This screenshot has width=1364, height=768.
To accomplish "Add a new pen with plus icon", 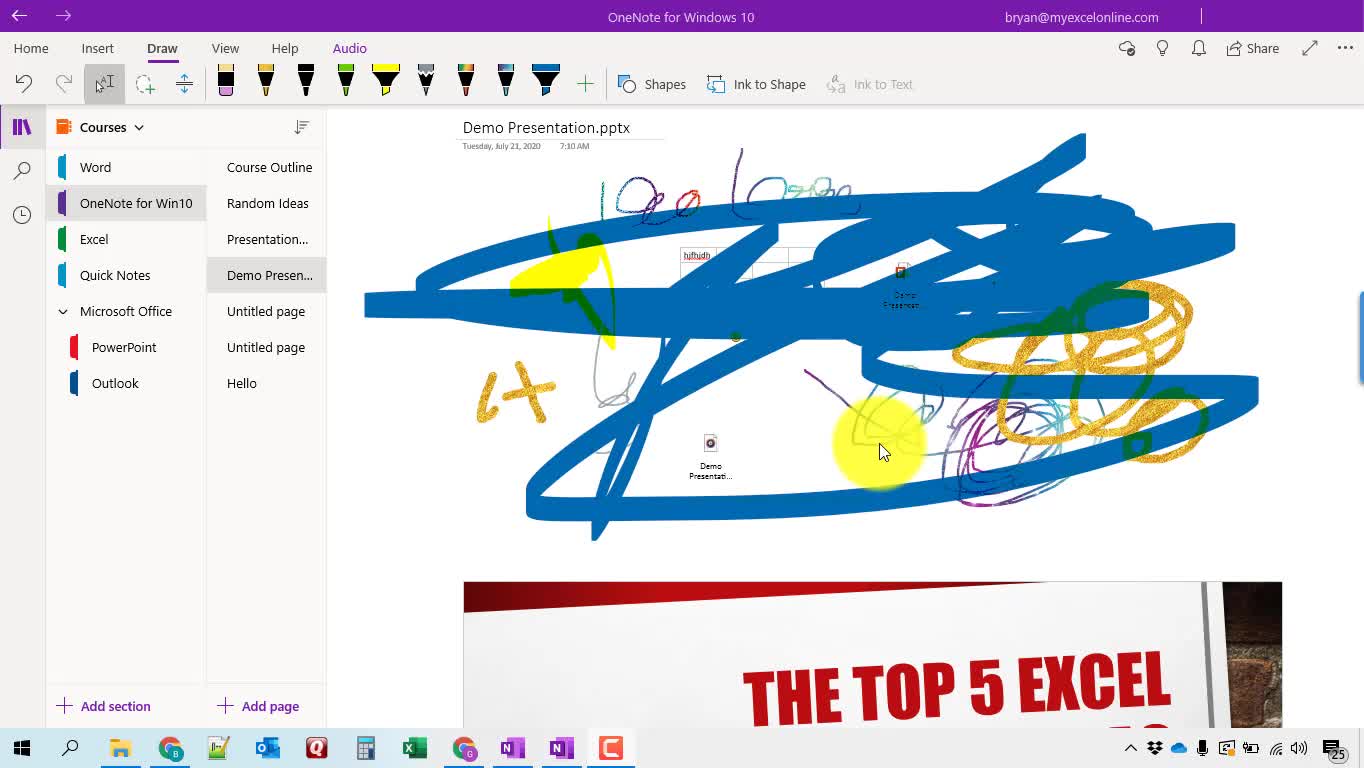I will pos(585,85).
